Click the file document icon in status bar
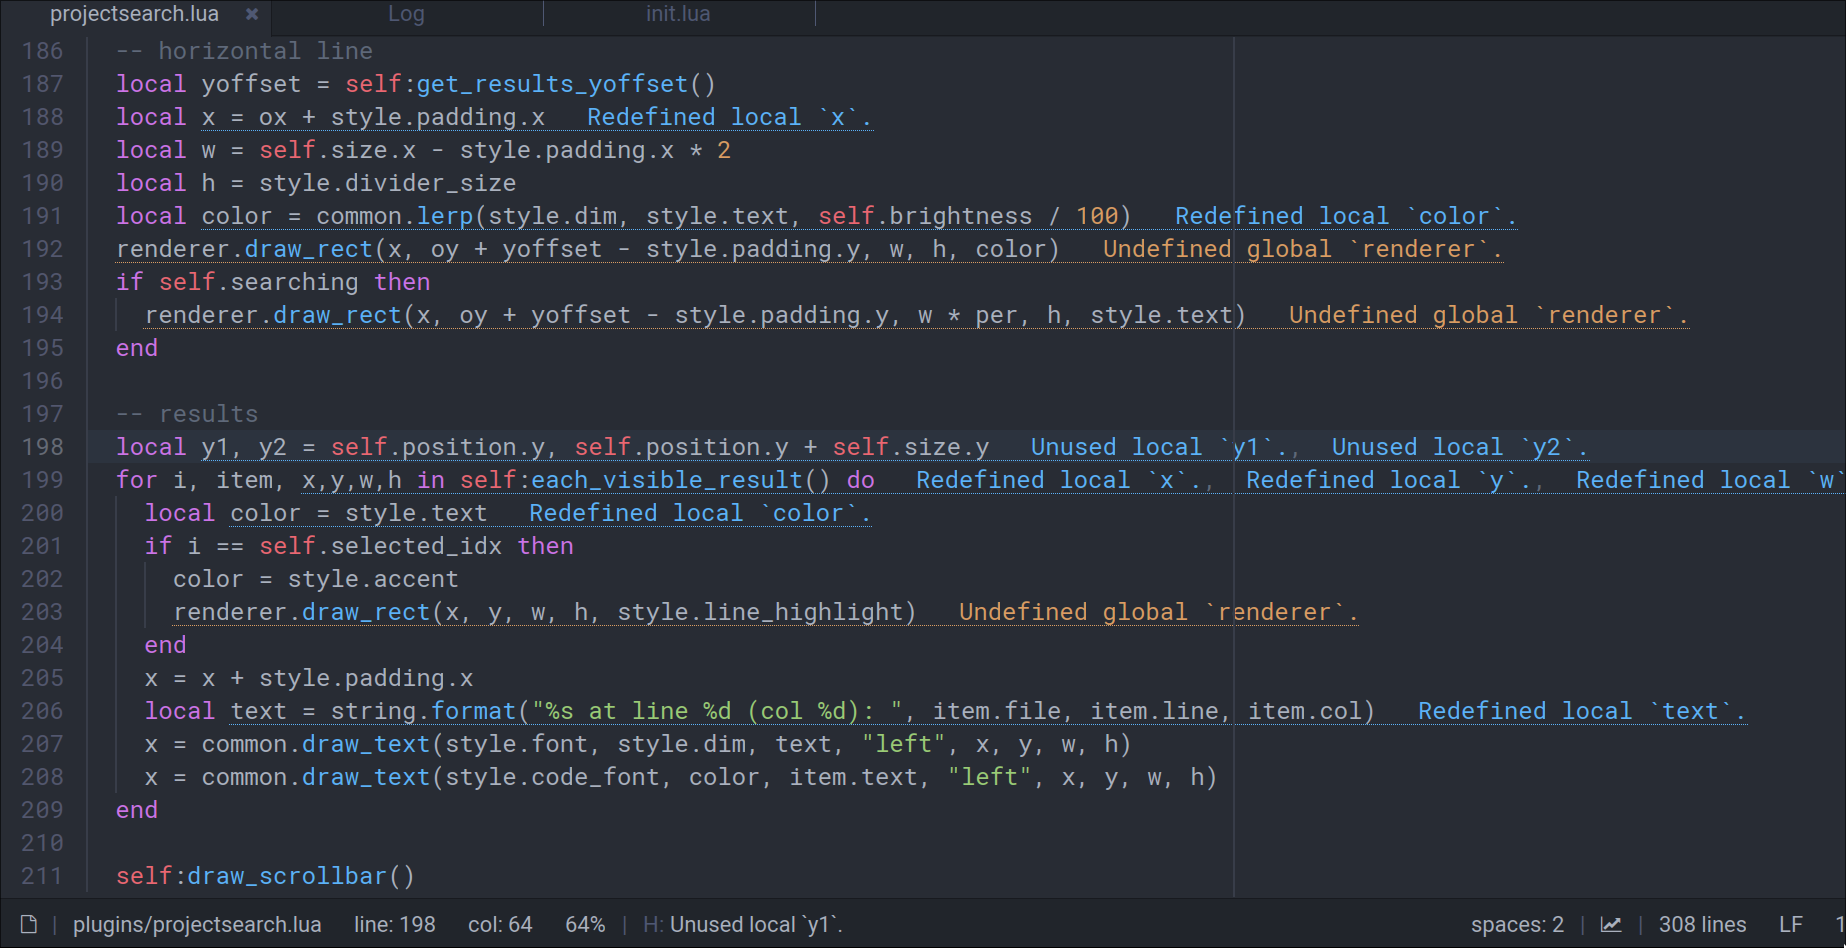 (x=29, y=924)
